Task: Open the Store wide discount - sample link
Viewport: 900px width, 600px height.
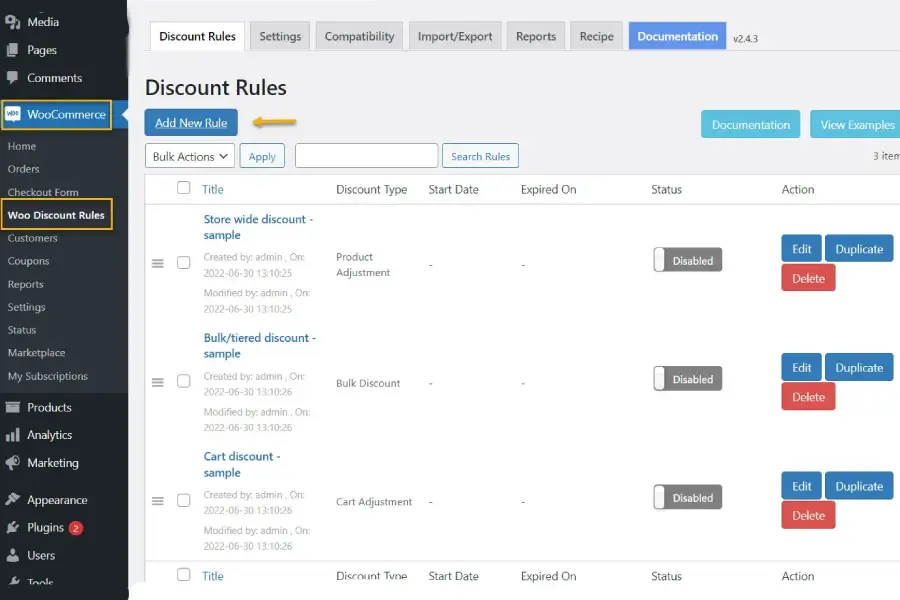Action: 258,227
